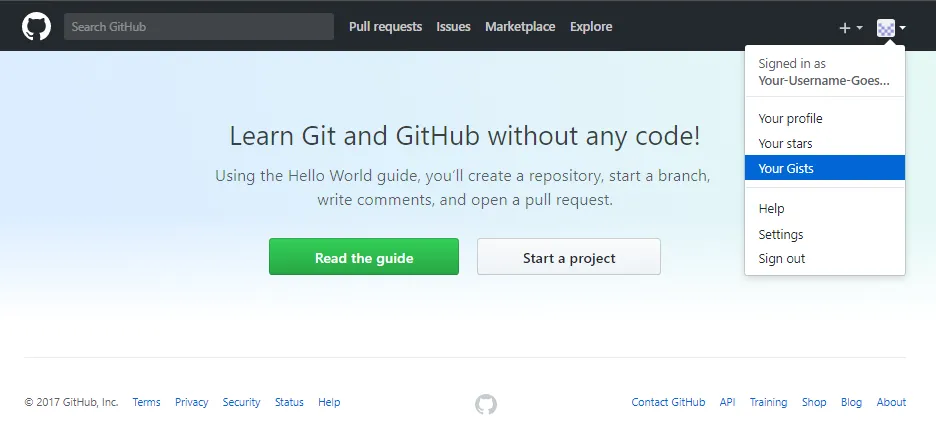
Task: Go to Marketplace in the header
Action: (x=520, y=27)
